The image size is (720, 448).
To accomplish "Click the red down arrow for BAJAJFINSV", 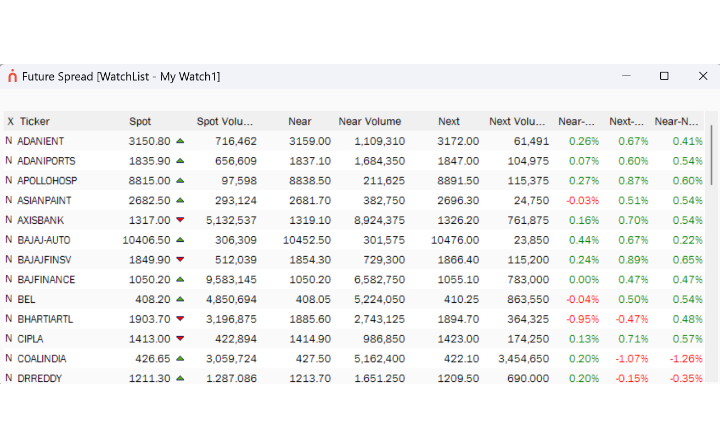I will tap(180, 259).
